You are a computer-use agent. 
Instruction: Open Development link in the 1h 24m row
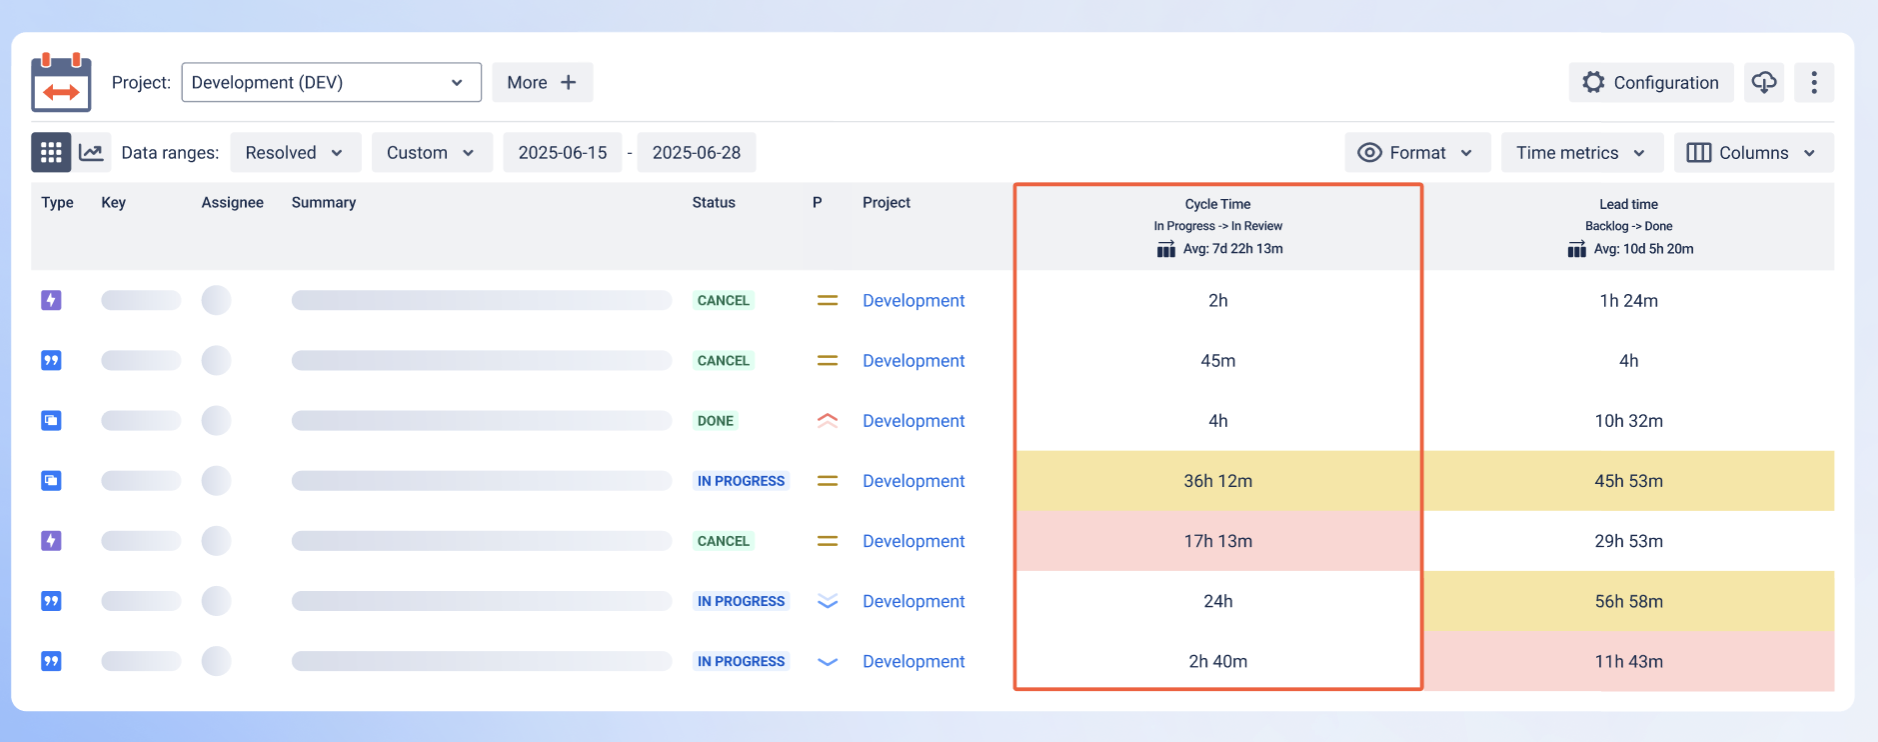pyautogui.click(x=914, y=300)
